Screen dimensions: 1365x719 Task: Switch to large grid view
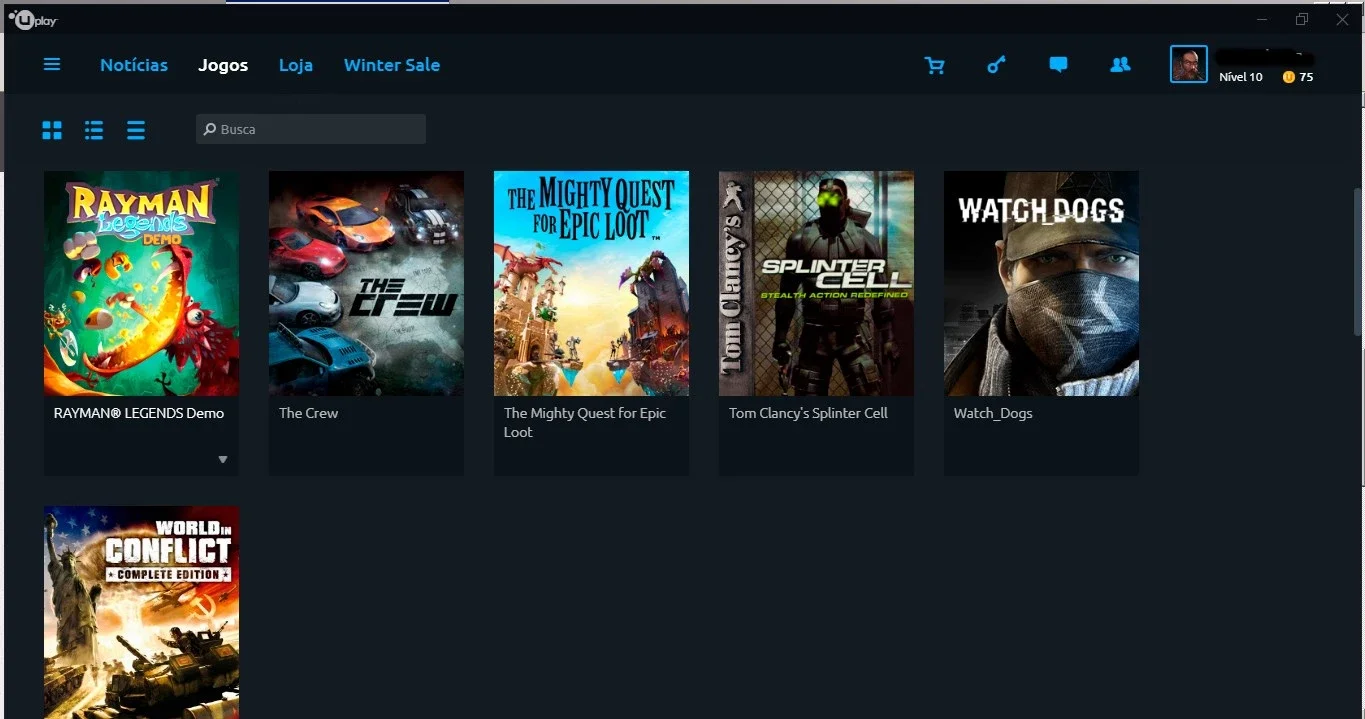tap(52, 130)
